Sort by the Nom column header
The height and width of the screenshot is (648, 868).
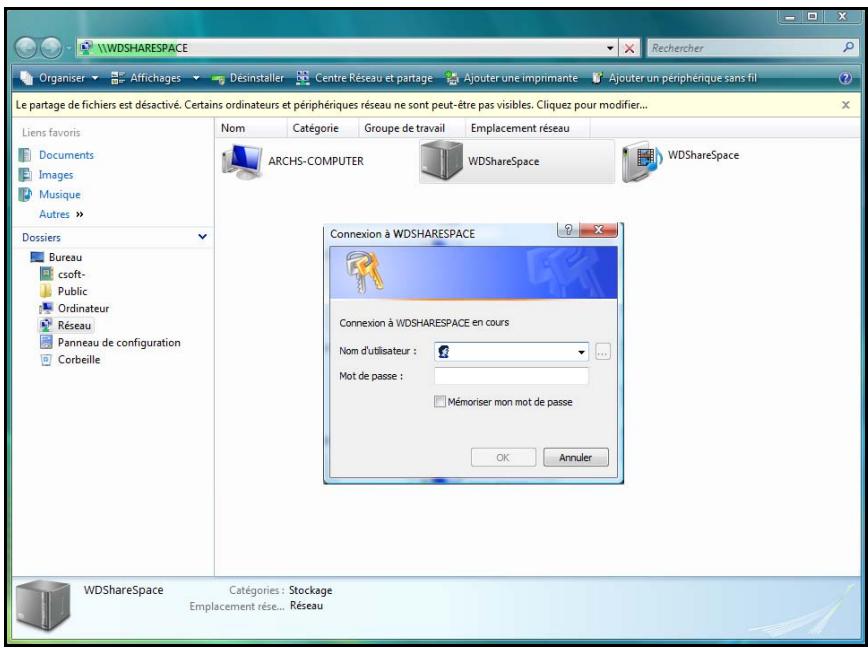[x=251, y=128]
